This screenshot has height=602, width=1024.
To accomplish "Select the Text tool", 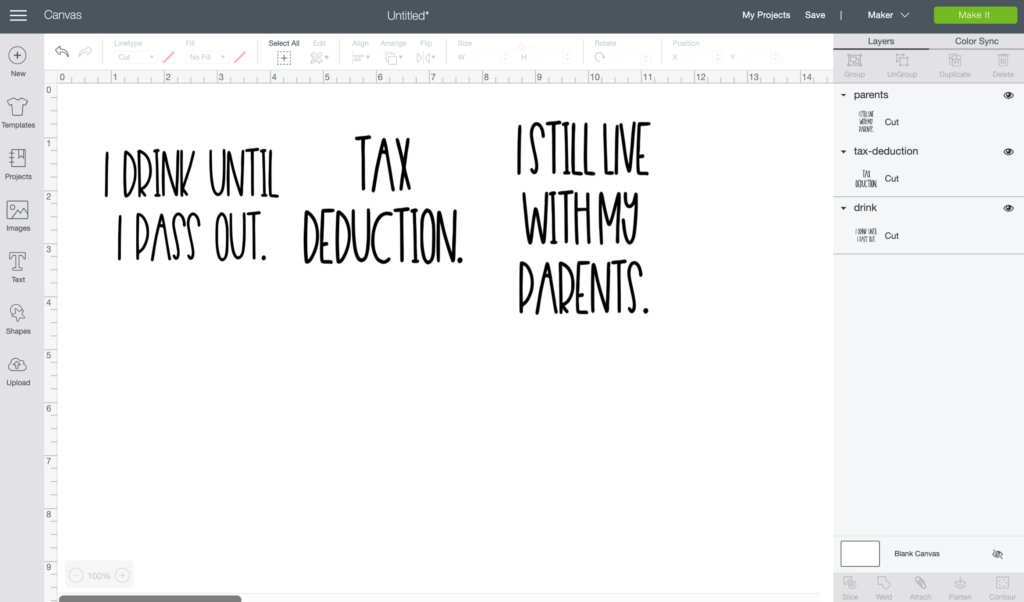I will pos(18,267).
